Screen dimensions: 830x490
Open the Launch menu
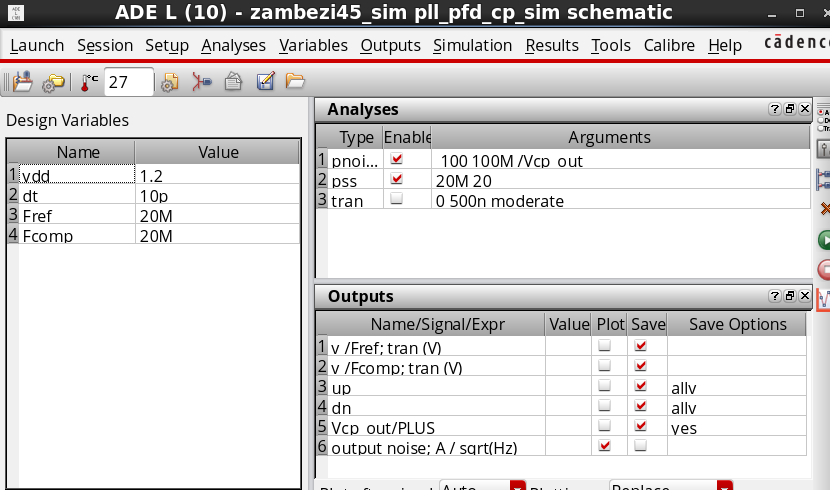click(37, 46)
